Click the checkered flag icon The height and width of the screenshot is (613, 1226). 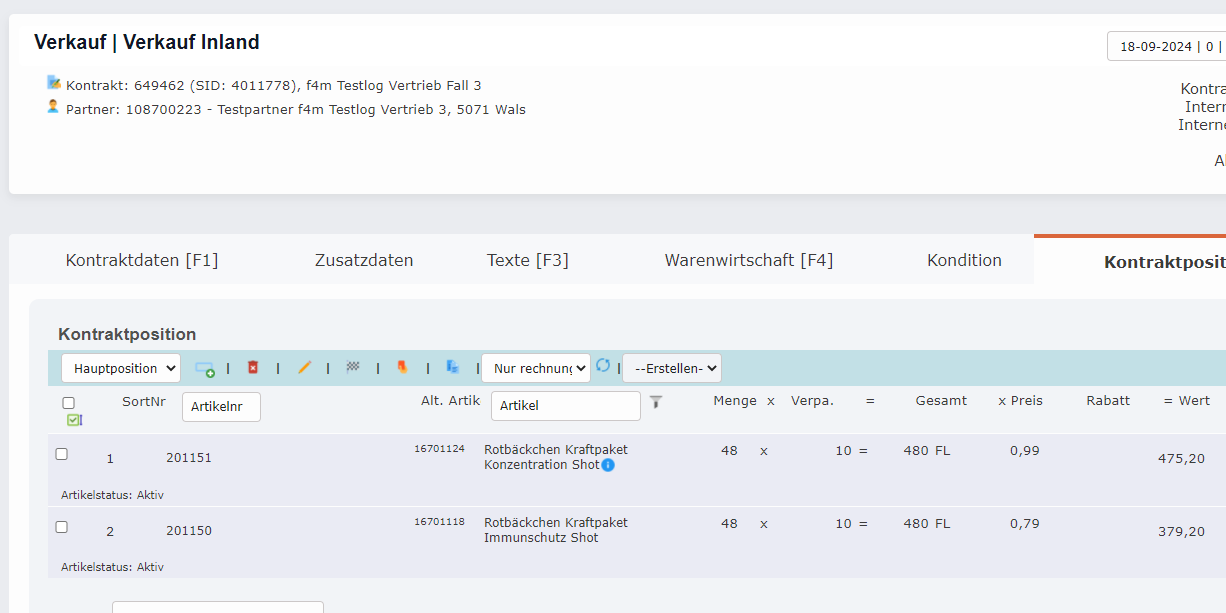[352, 368]
